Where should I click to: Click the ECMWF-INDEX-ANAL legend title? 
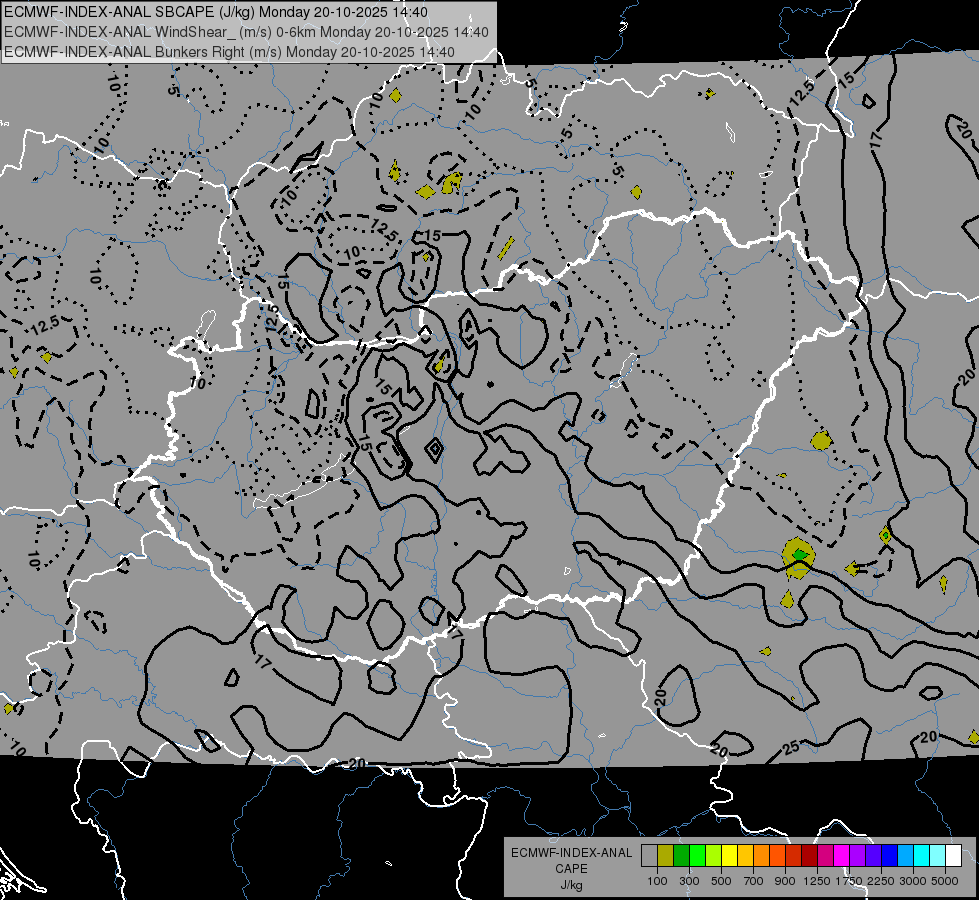(x=571, y=853)
